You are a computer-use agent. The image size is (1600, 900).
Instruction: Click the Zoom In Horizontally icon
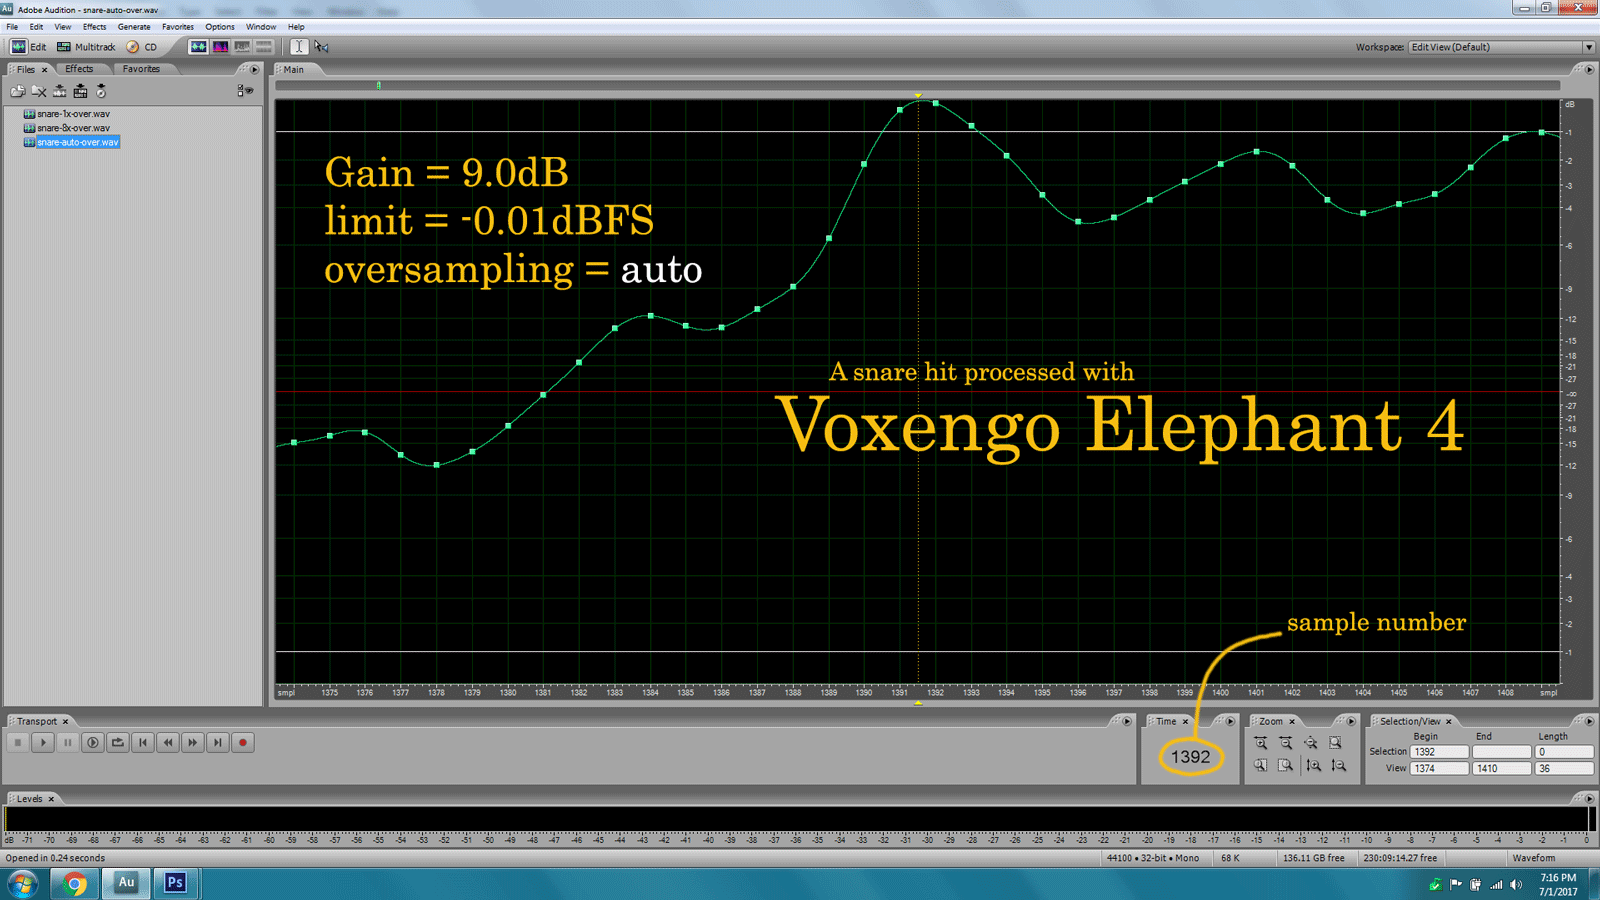pos(1261,743)
